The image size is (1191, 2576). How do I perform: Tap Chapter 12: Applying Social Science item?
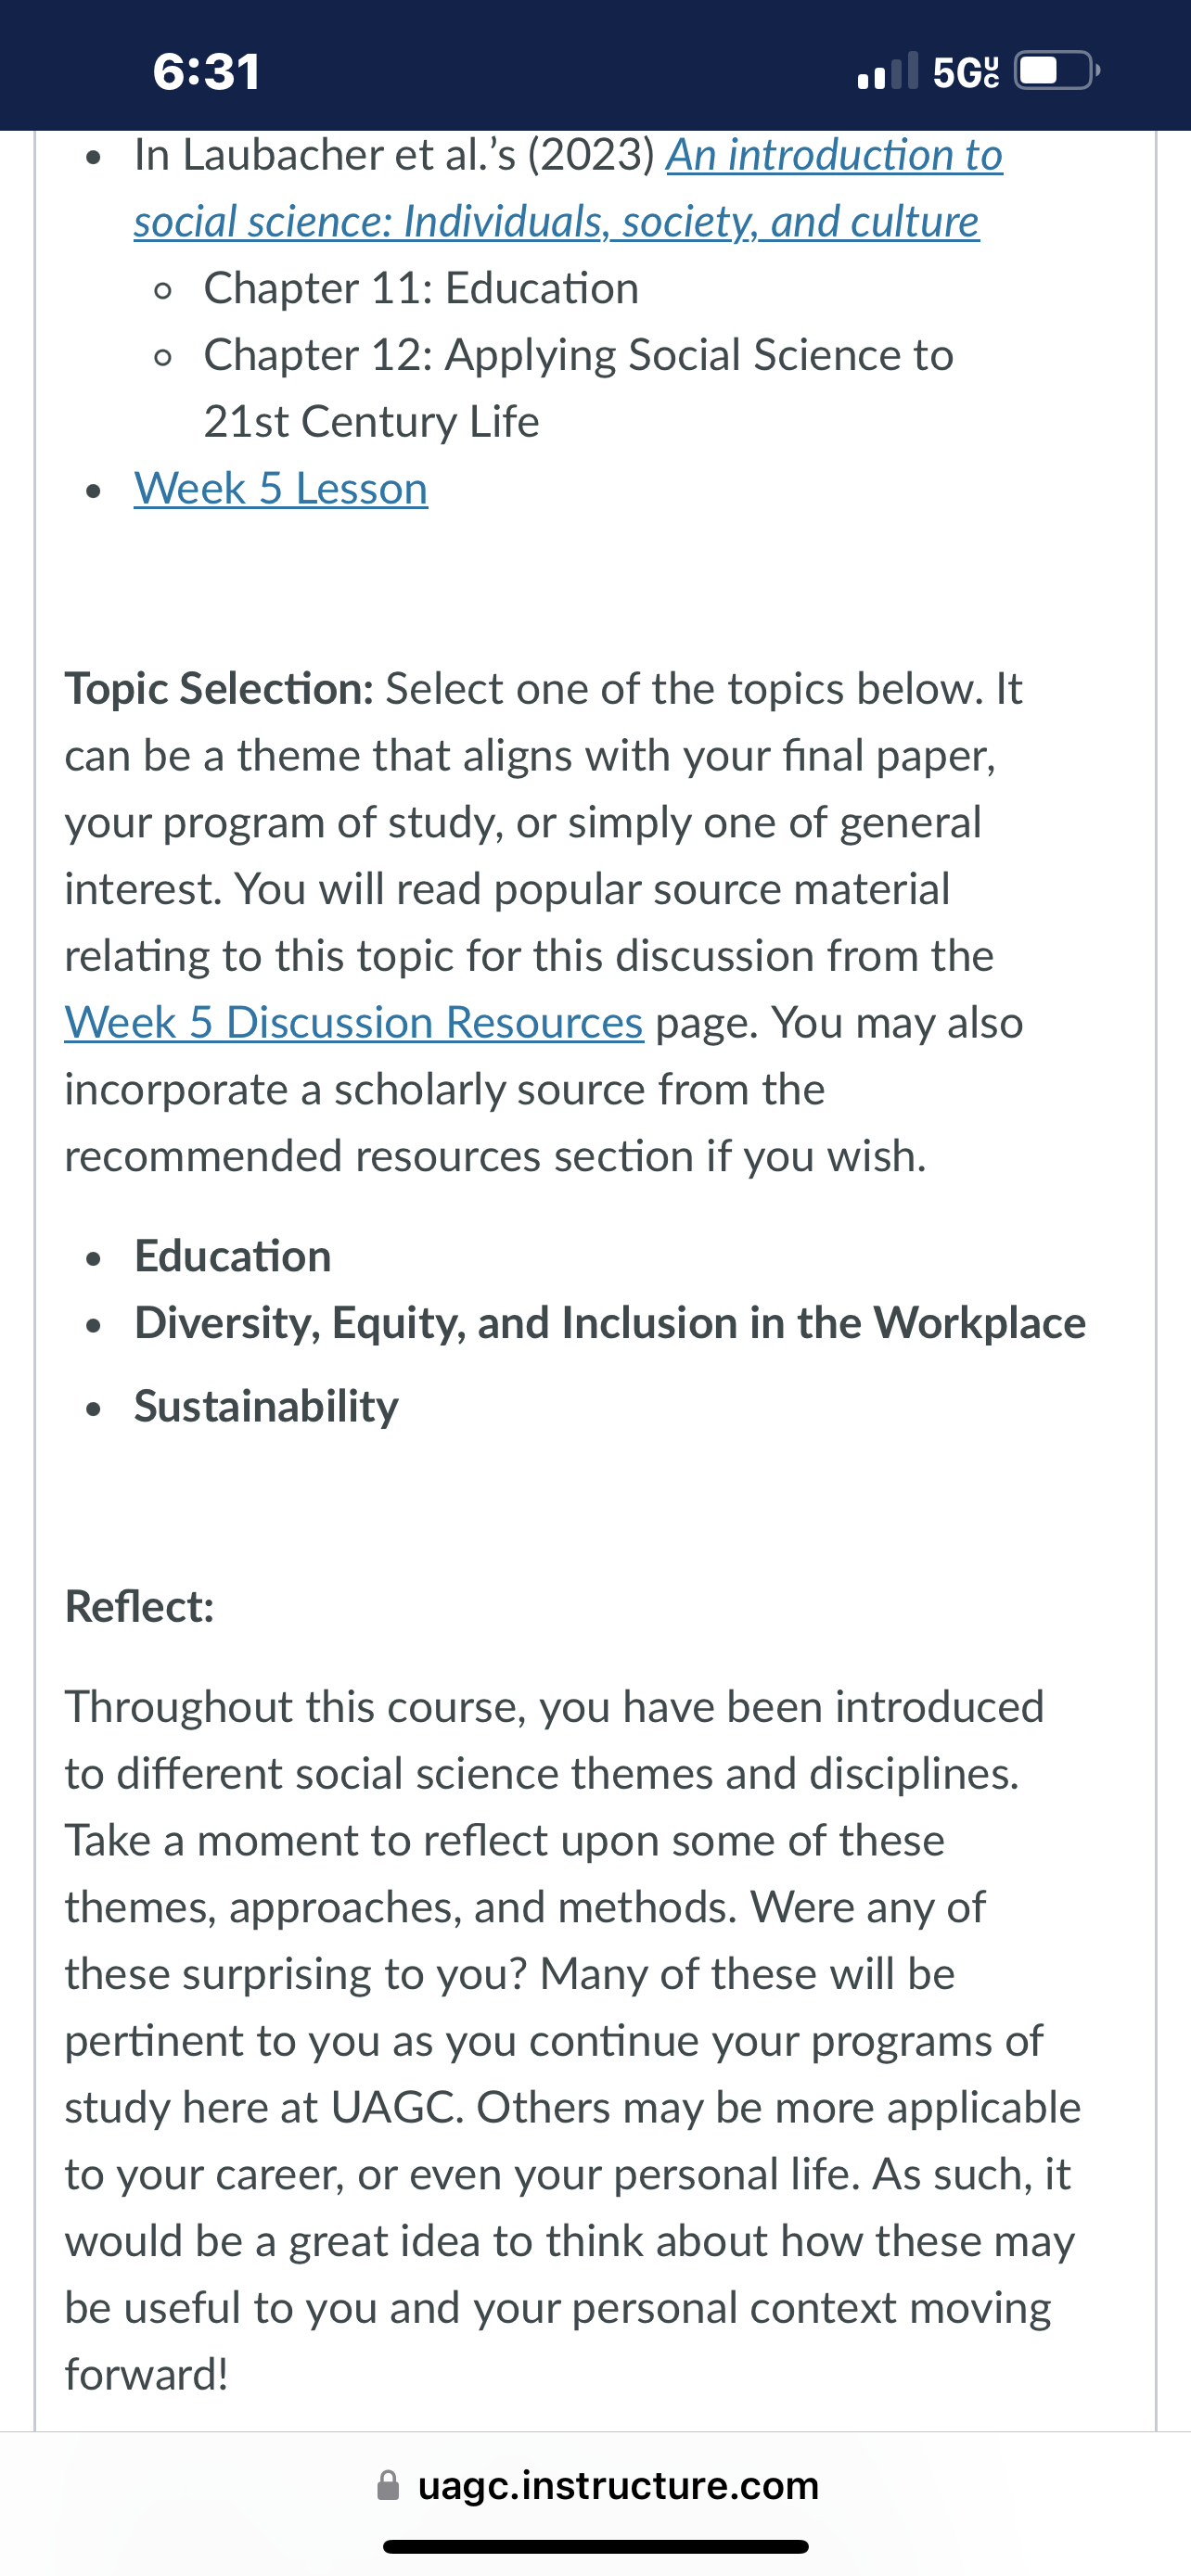point(579,388)
